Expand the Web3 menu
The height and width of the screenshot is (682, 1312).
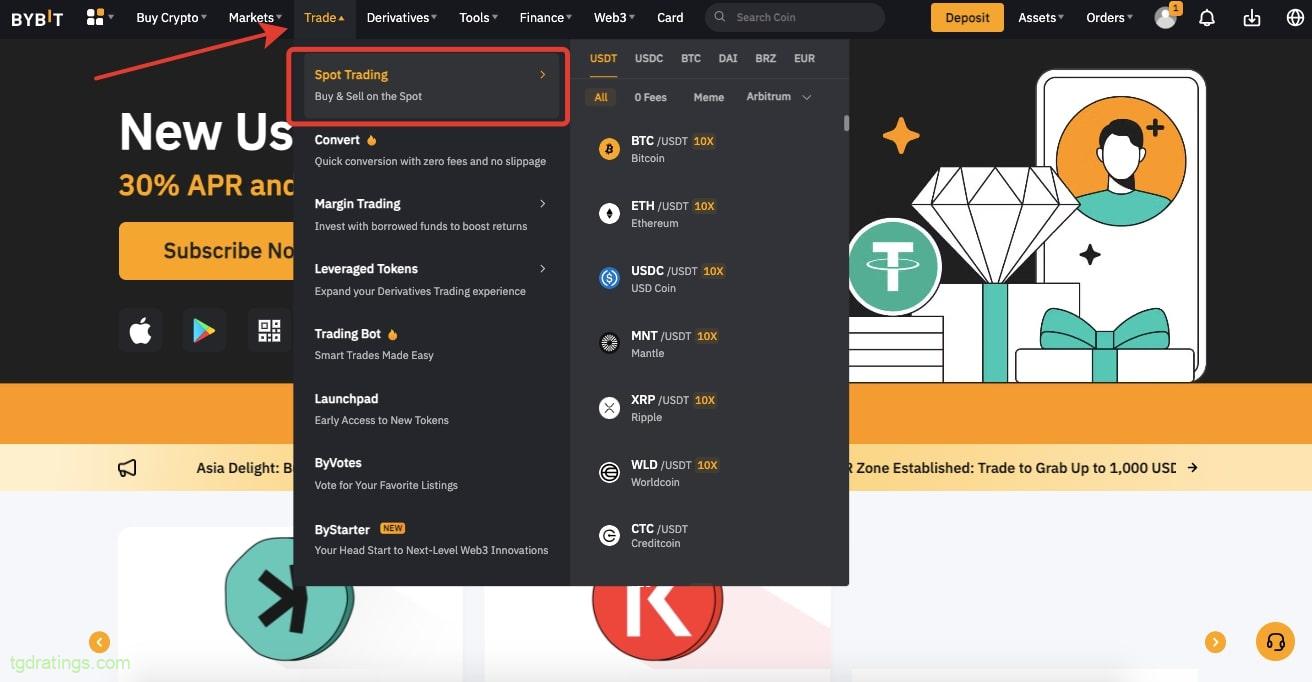pyautogui.click(x=614, y=17)
